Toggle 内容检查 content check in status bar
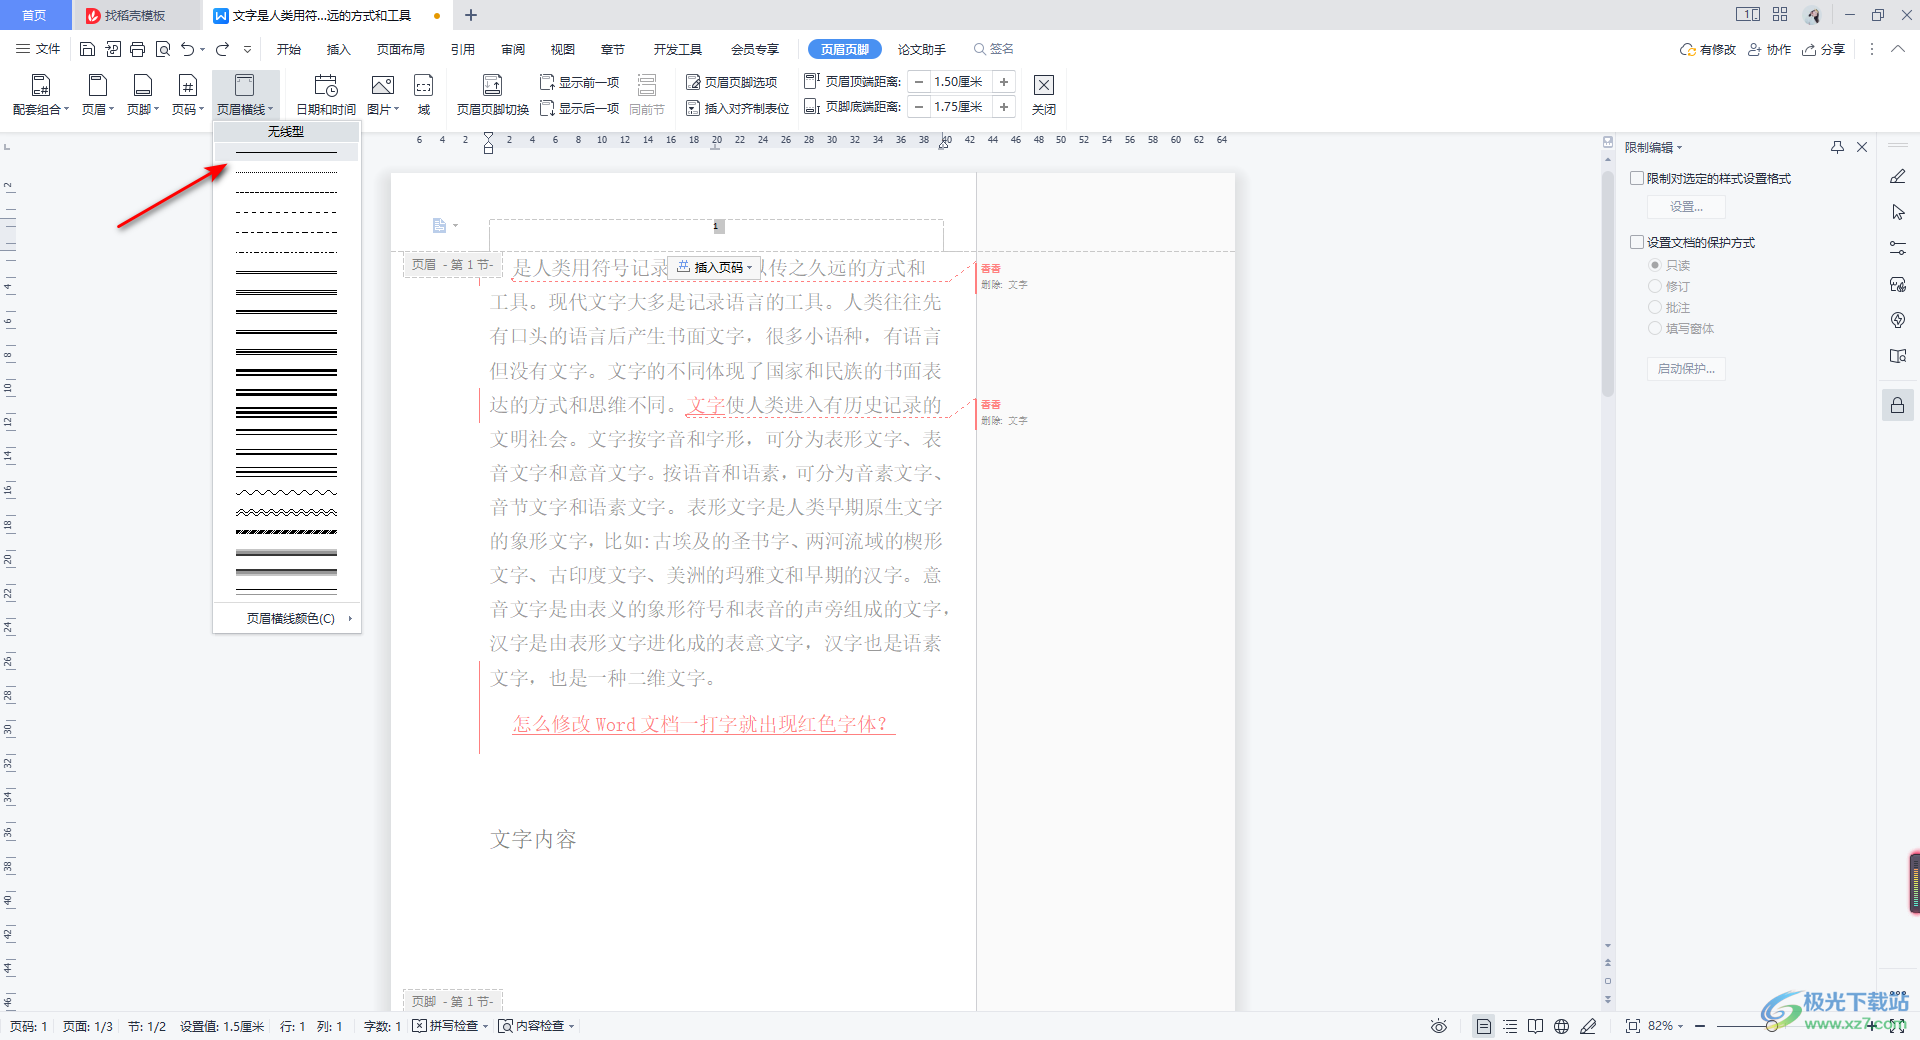The width and height of the screenshot is (1920, 1040). 536,1026
